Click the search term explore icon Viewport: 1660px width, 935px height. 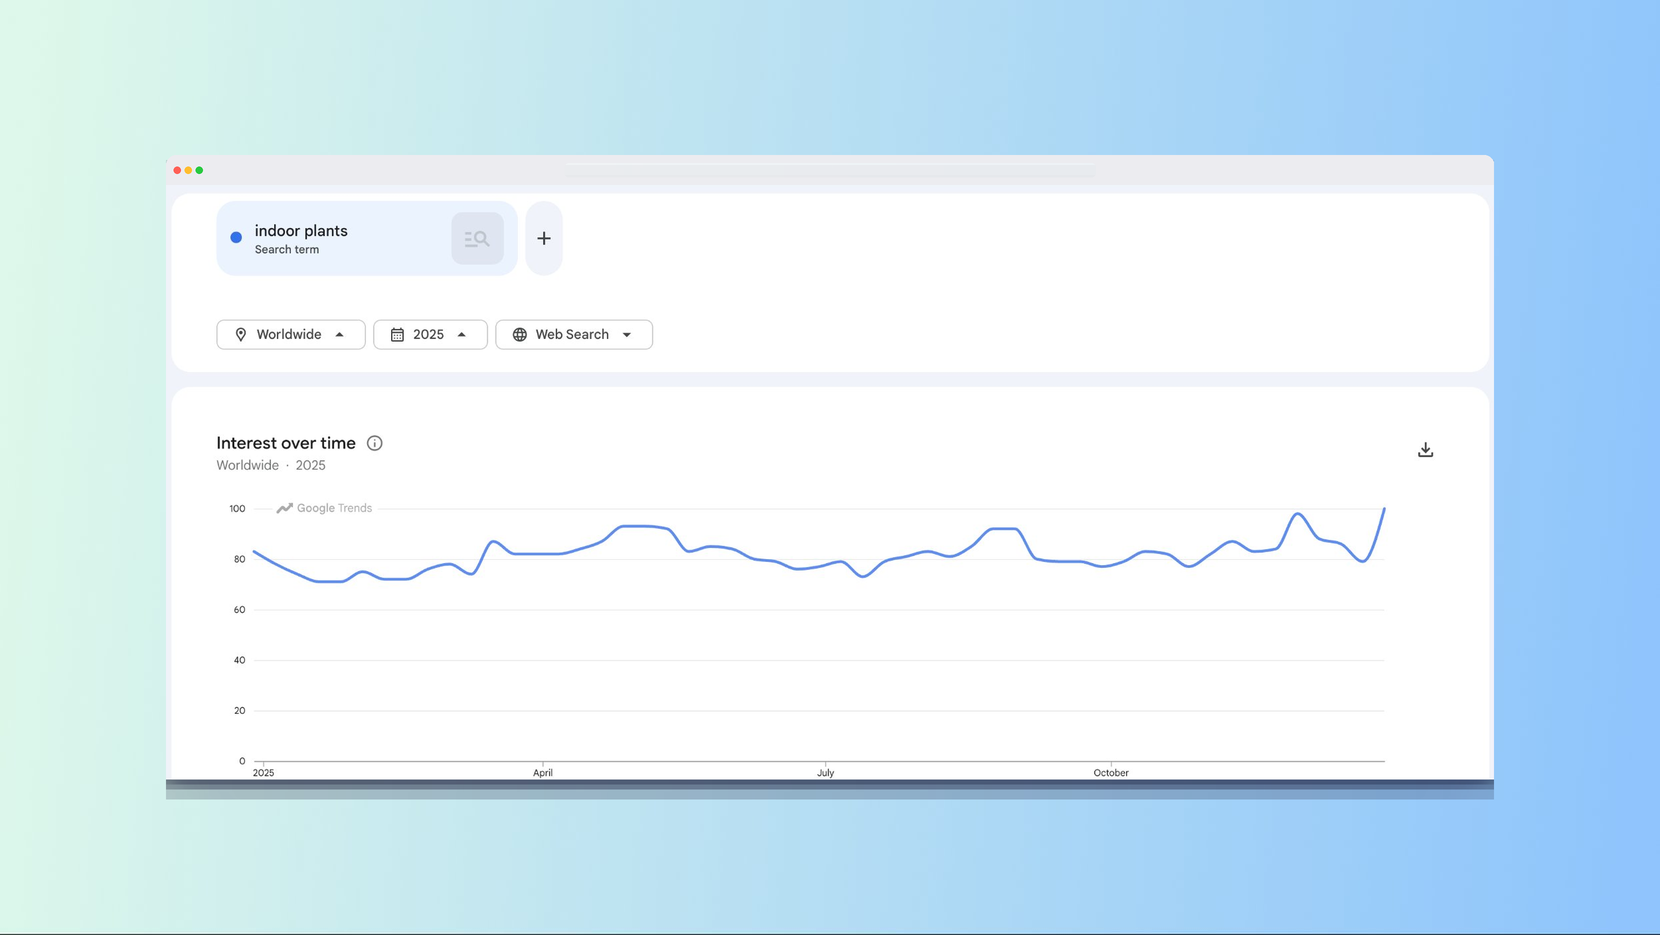[477, 239]
